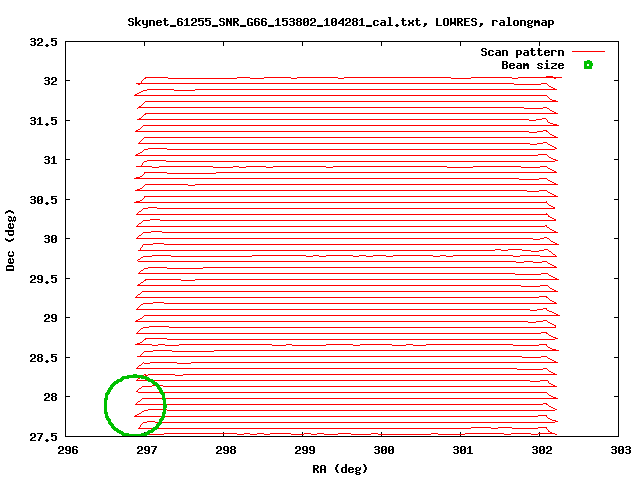Click the 31.5 tick label on the Dec axis
The width and height of the screenshot is (640, 480).
click(43, 121)
